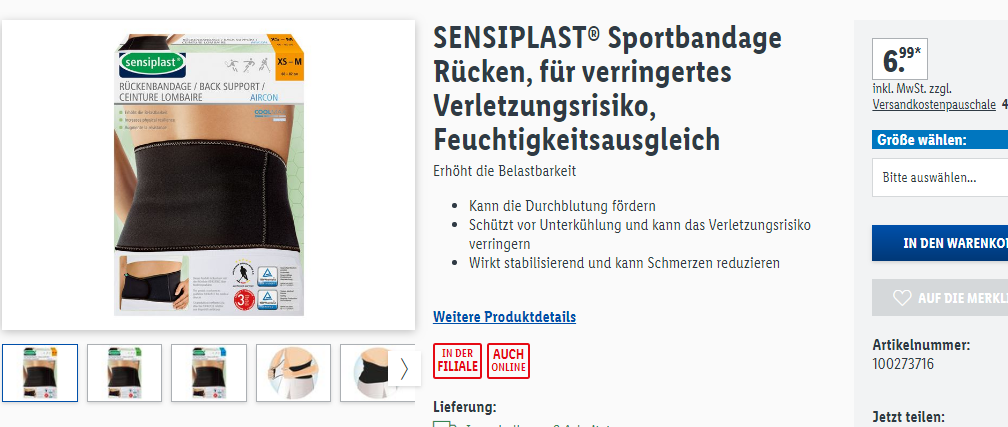1008x427 pixels.
Task: Click the 6.99 price box
Action: coord(900,59)
